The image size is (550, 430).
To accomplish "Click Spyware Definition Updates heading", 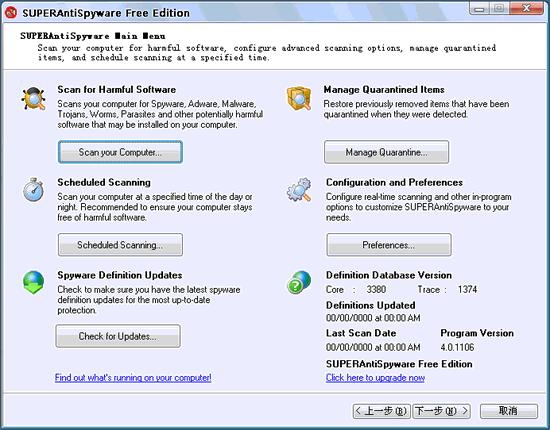I will pos(120,275).
